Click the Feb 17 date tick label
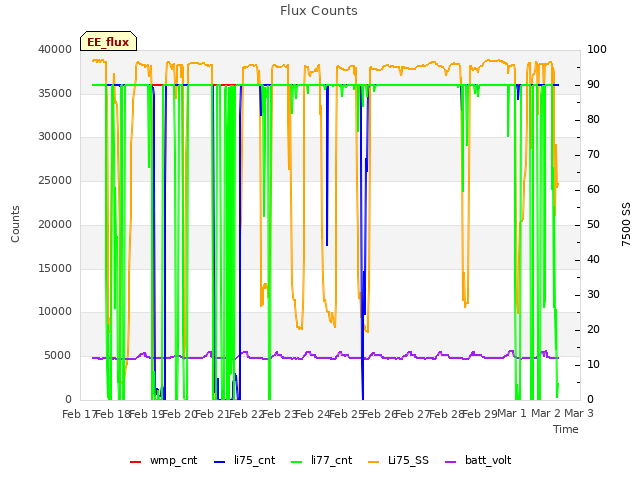640x480 pixels. (x=78, y=414)
